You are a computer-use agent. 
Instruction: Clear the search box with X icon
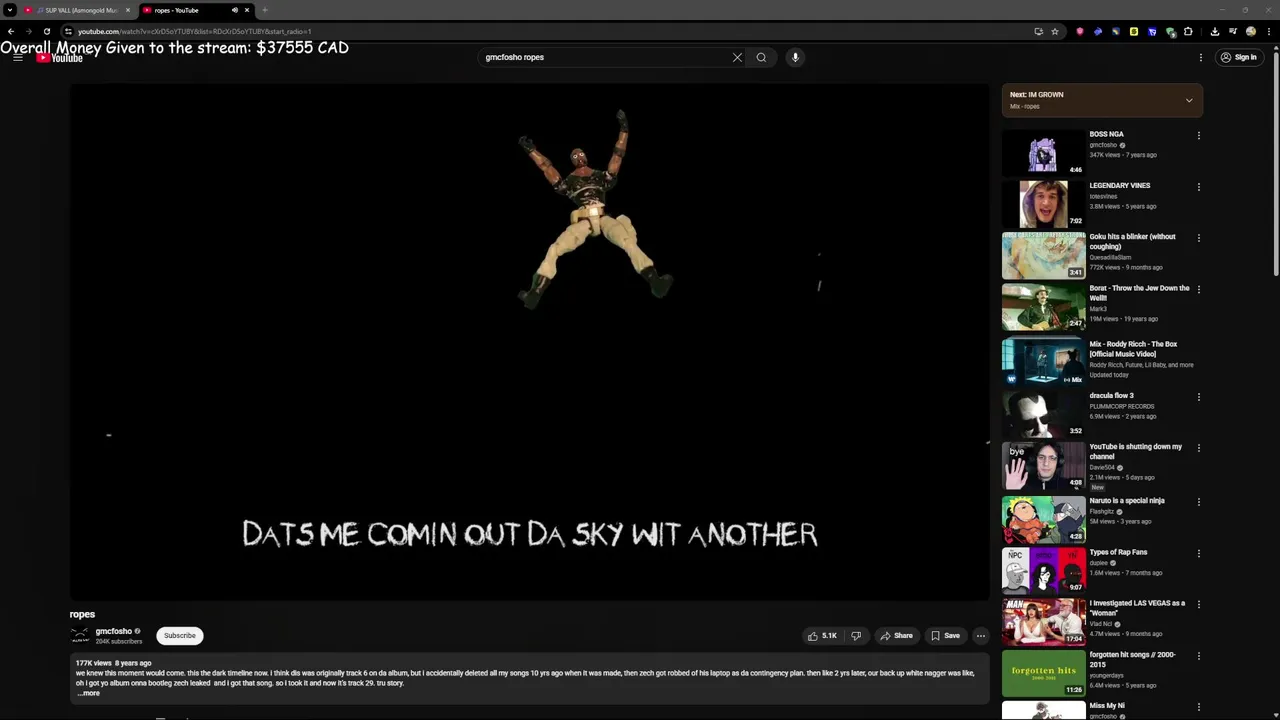coord(737,57)
